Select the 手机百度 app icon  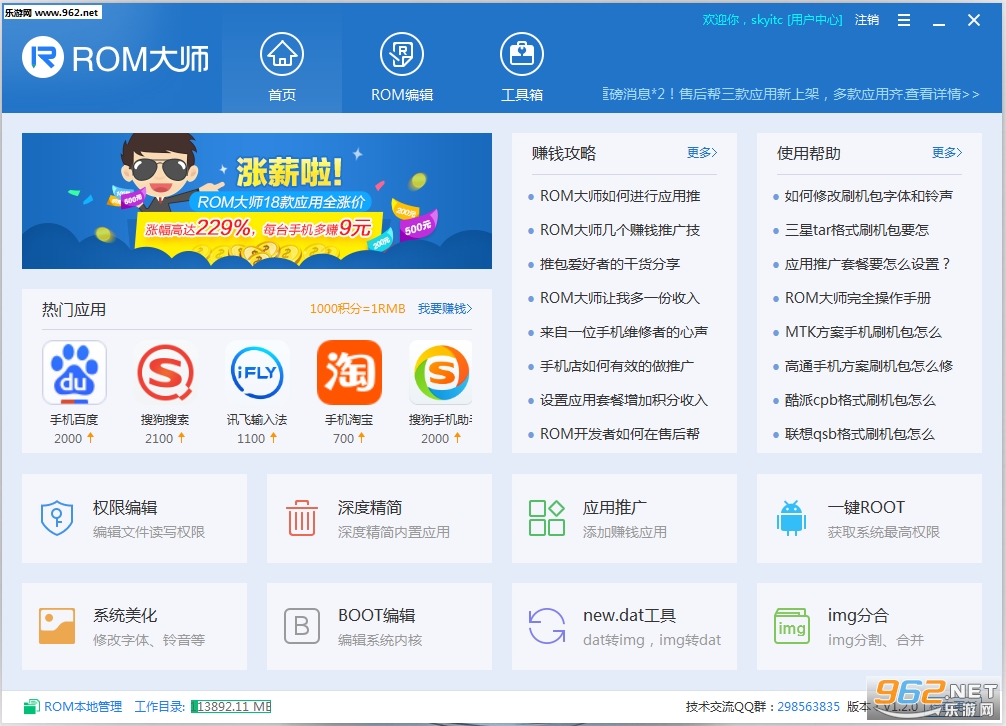74,373
